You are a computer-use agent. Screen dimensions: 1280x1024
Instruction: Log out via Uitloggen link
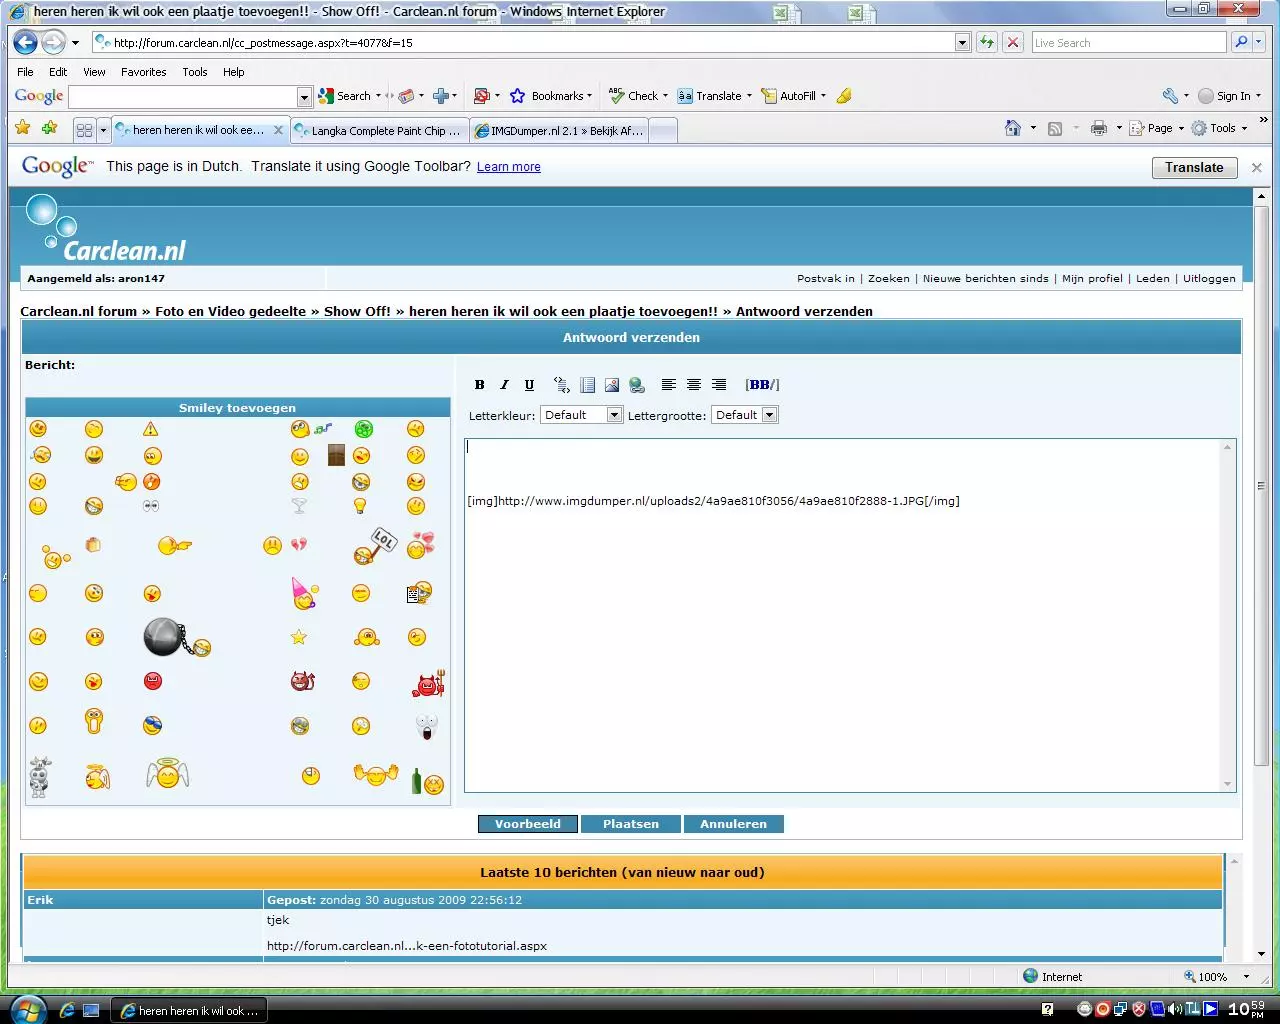[1209, 279]
